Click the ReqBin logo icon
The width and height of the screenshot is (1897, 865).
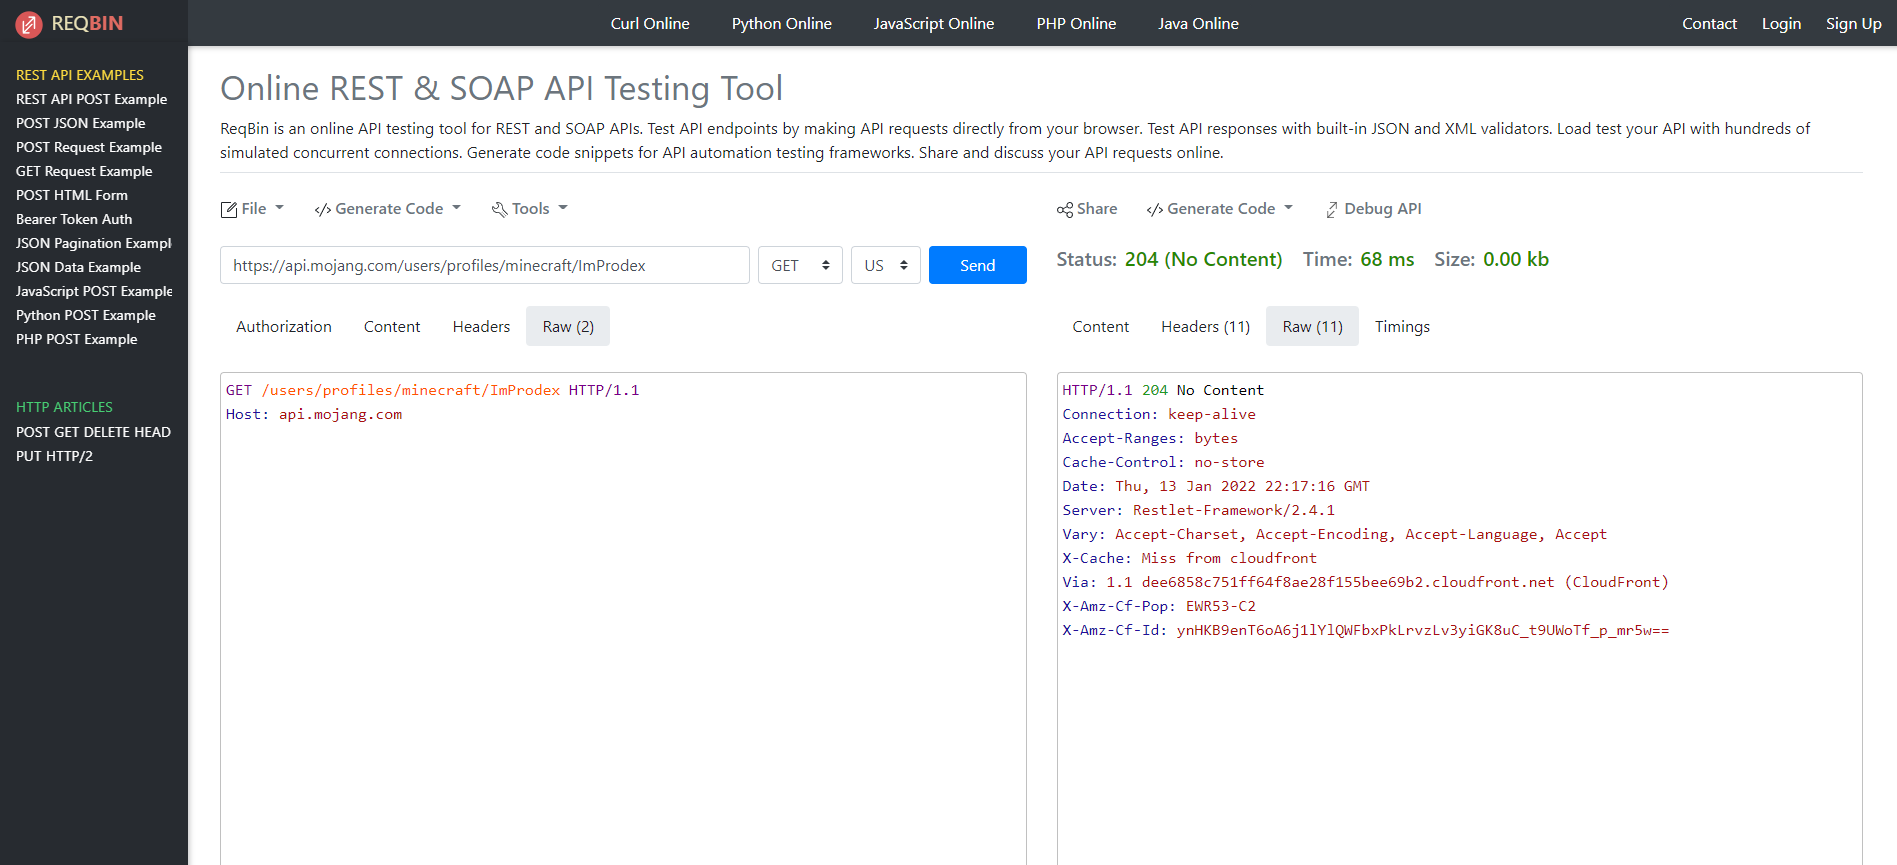[x=29, y=24]
